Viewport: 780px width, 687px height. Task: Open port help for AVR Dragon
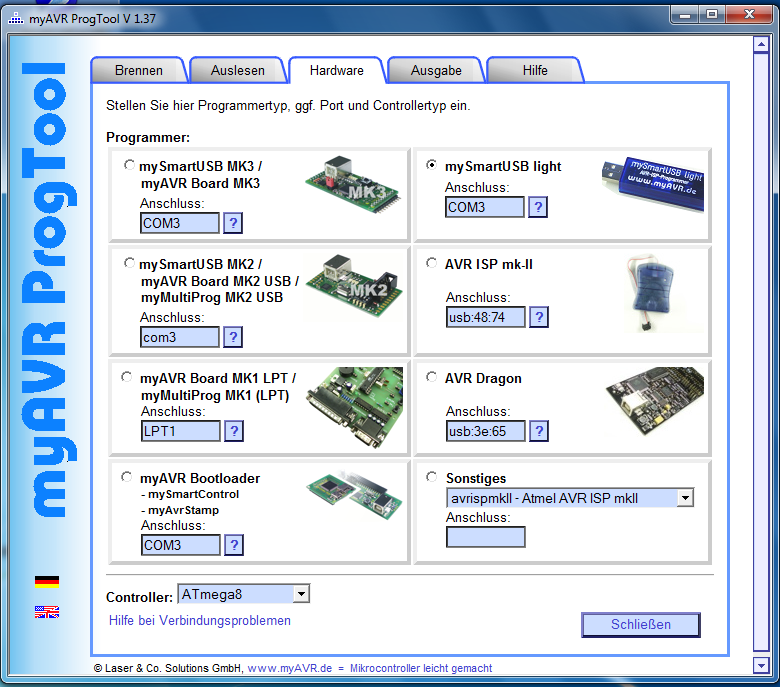(539, 431)
